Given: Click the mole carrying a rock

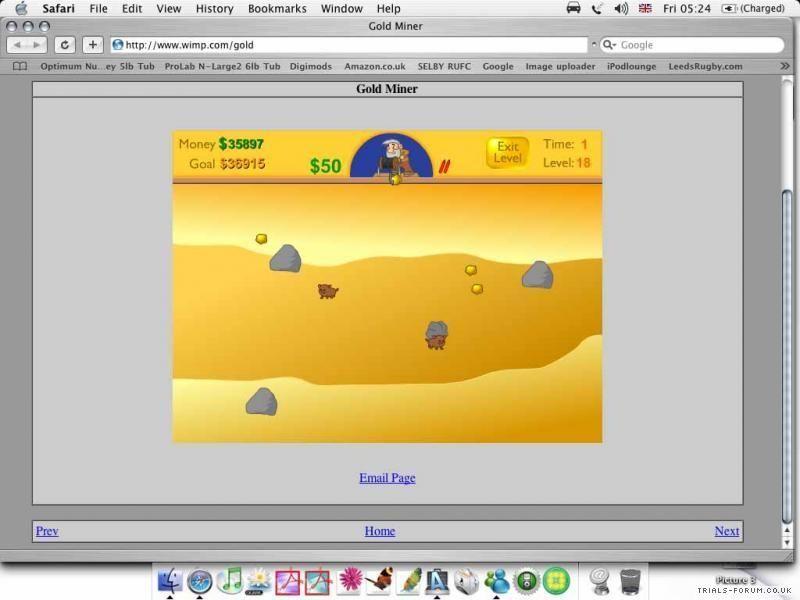Looking at the screenshot, I should [436, 335].
